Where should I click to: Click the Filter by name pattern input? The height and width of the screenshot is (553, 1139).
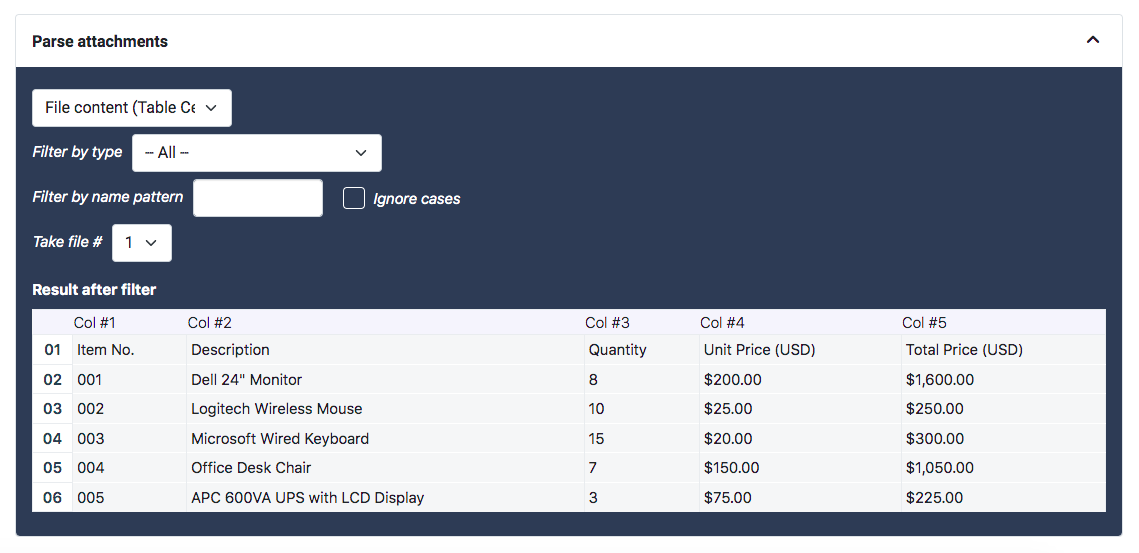tap(258, 198)
